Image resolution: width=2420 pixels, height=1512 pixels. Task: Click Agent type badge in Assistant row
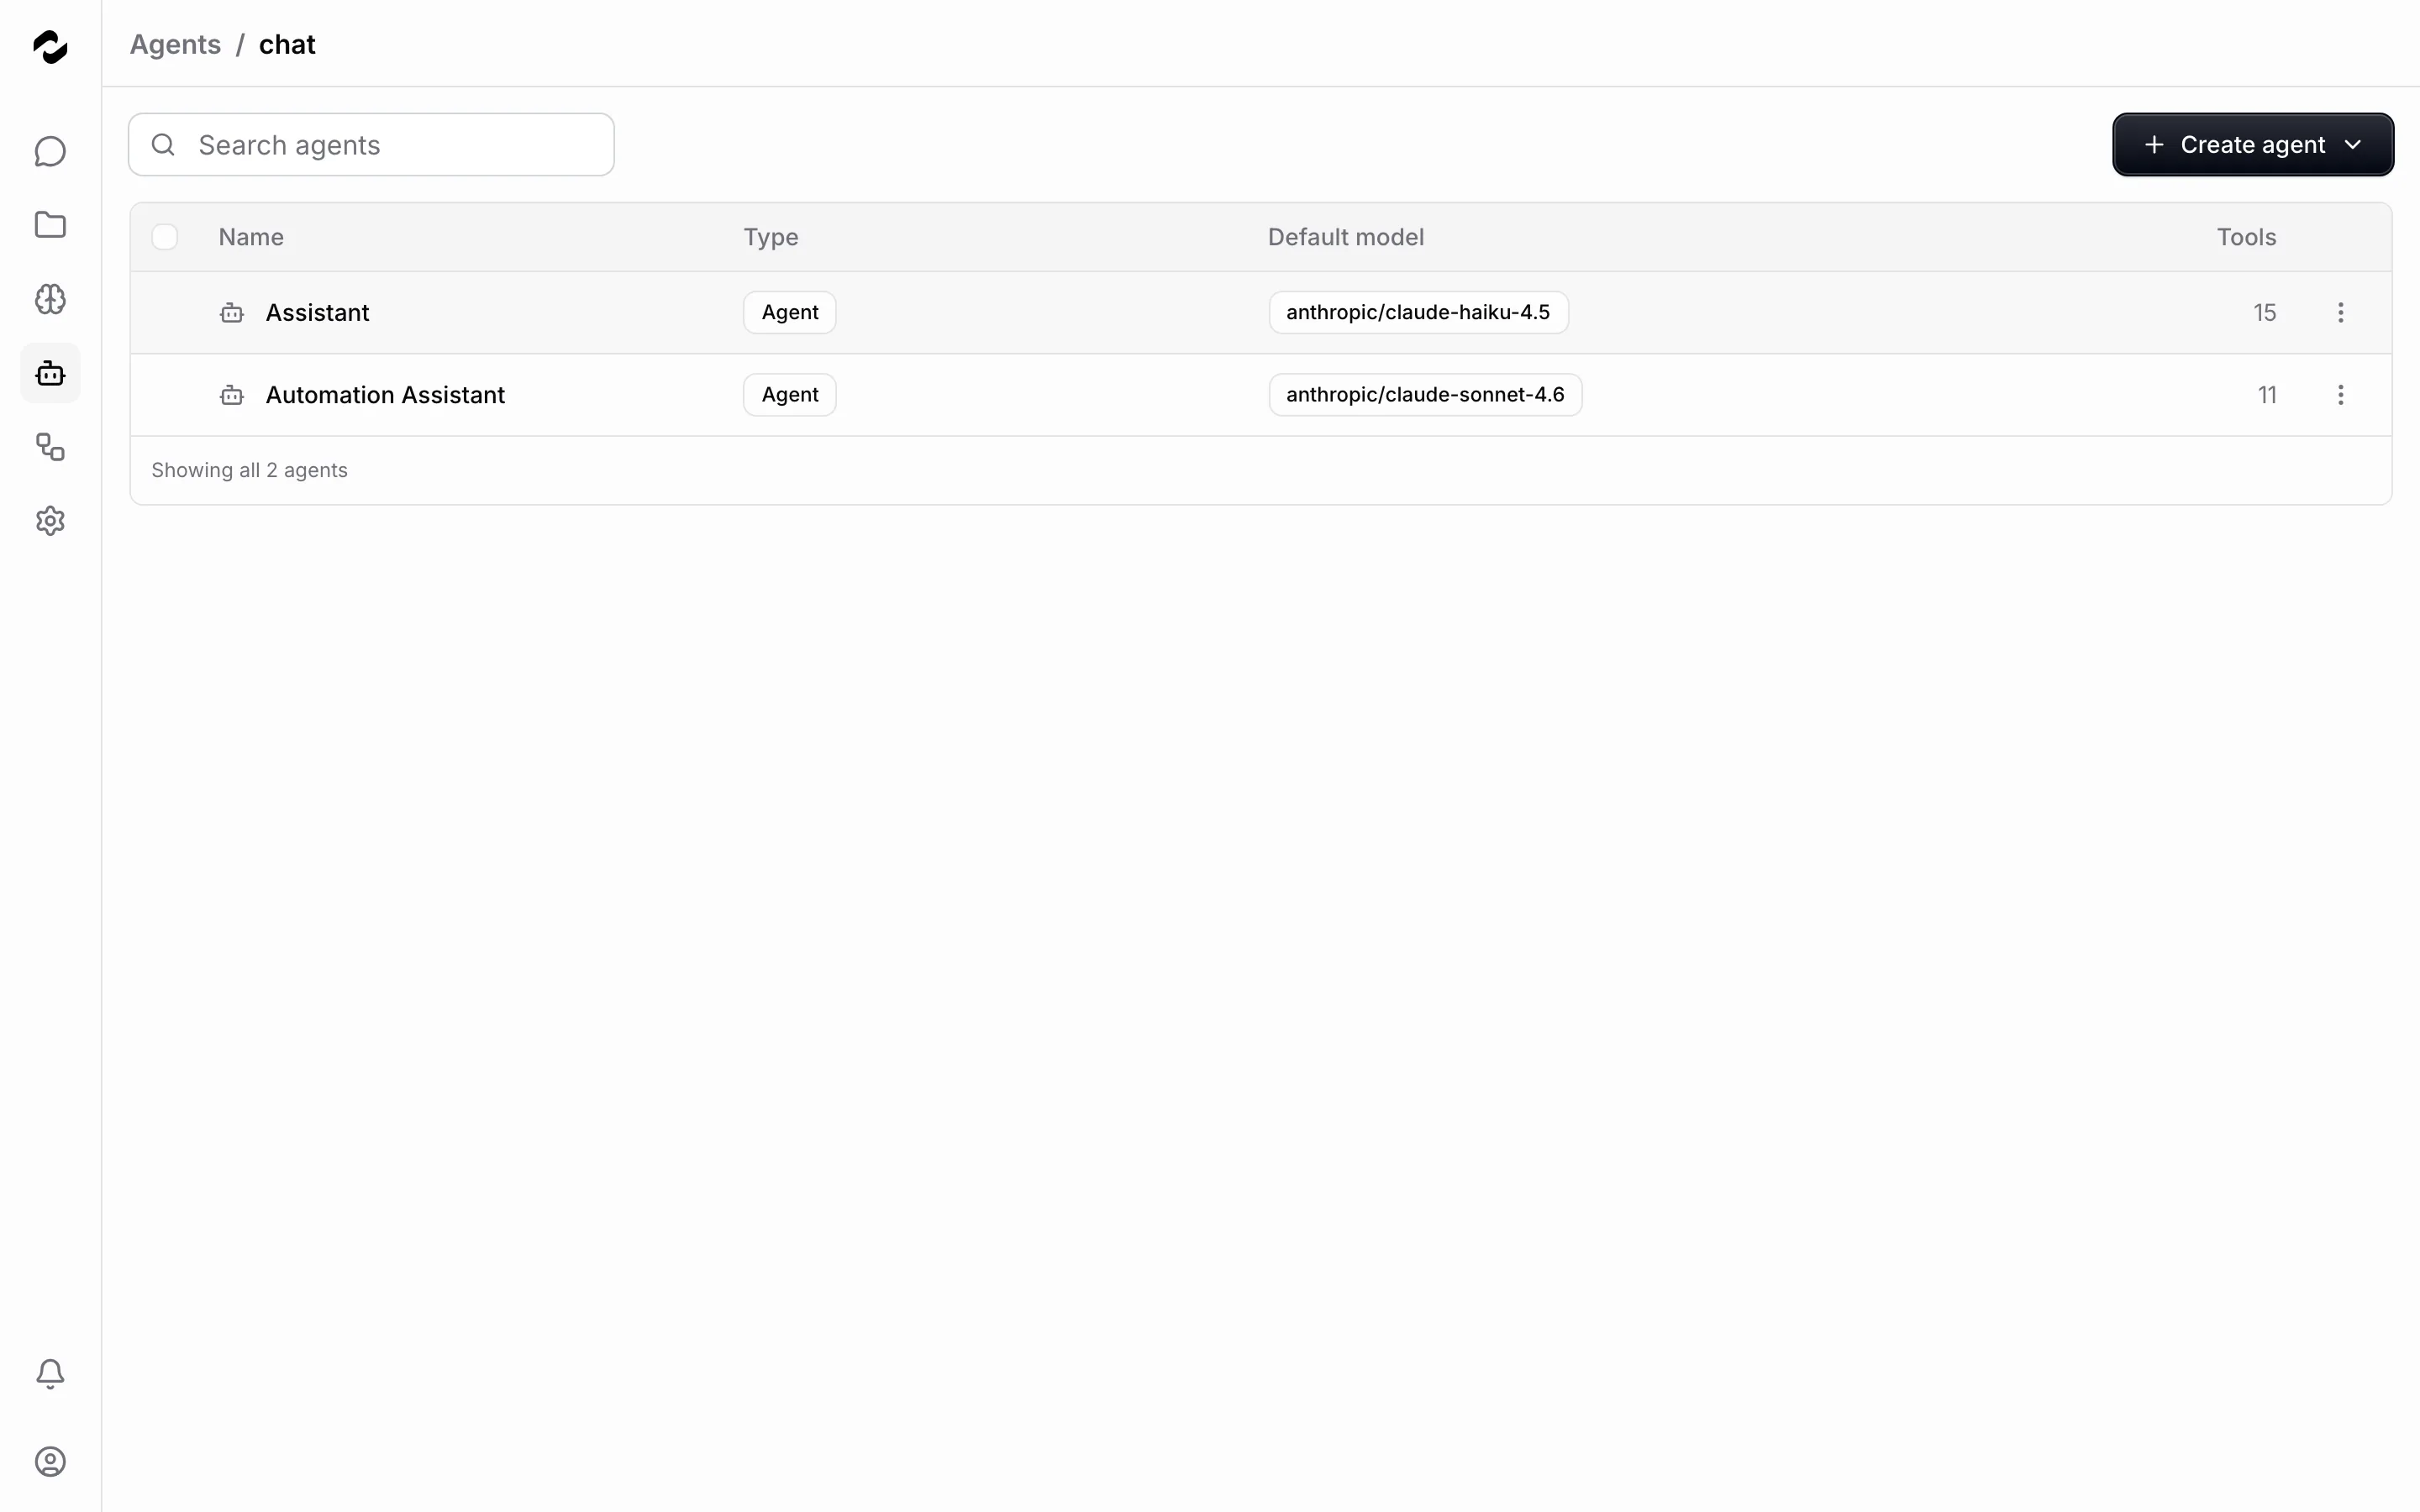pos(790,313)
